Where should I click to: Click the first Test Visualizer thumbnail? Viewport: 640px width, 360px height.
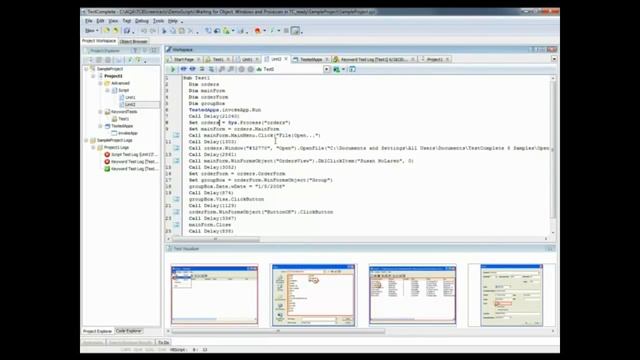215,295
